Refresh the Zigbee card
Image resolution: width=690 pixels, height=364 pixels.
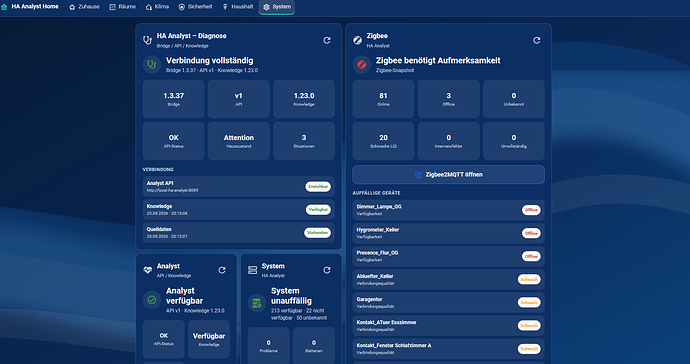536,40
